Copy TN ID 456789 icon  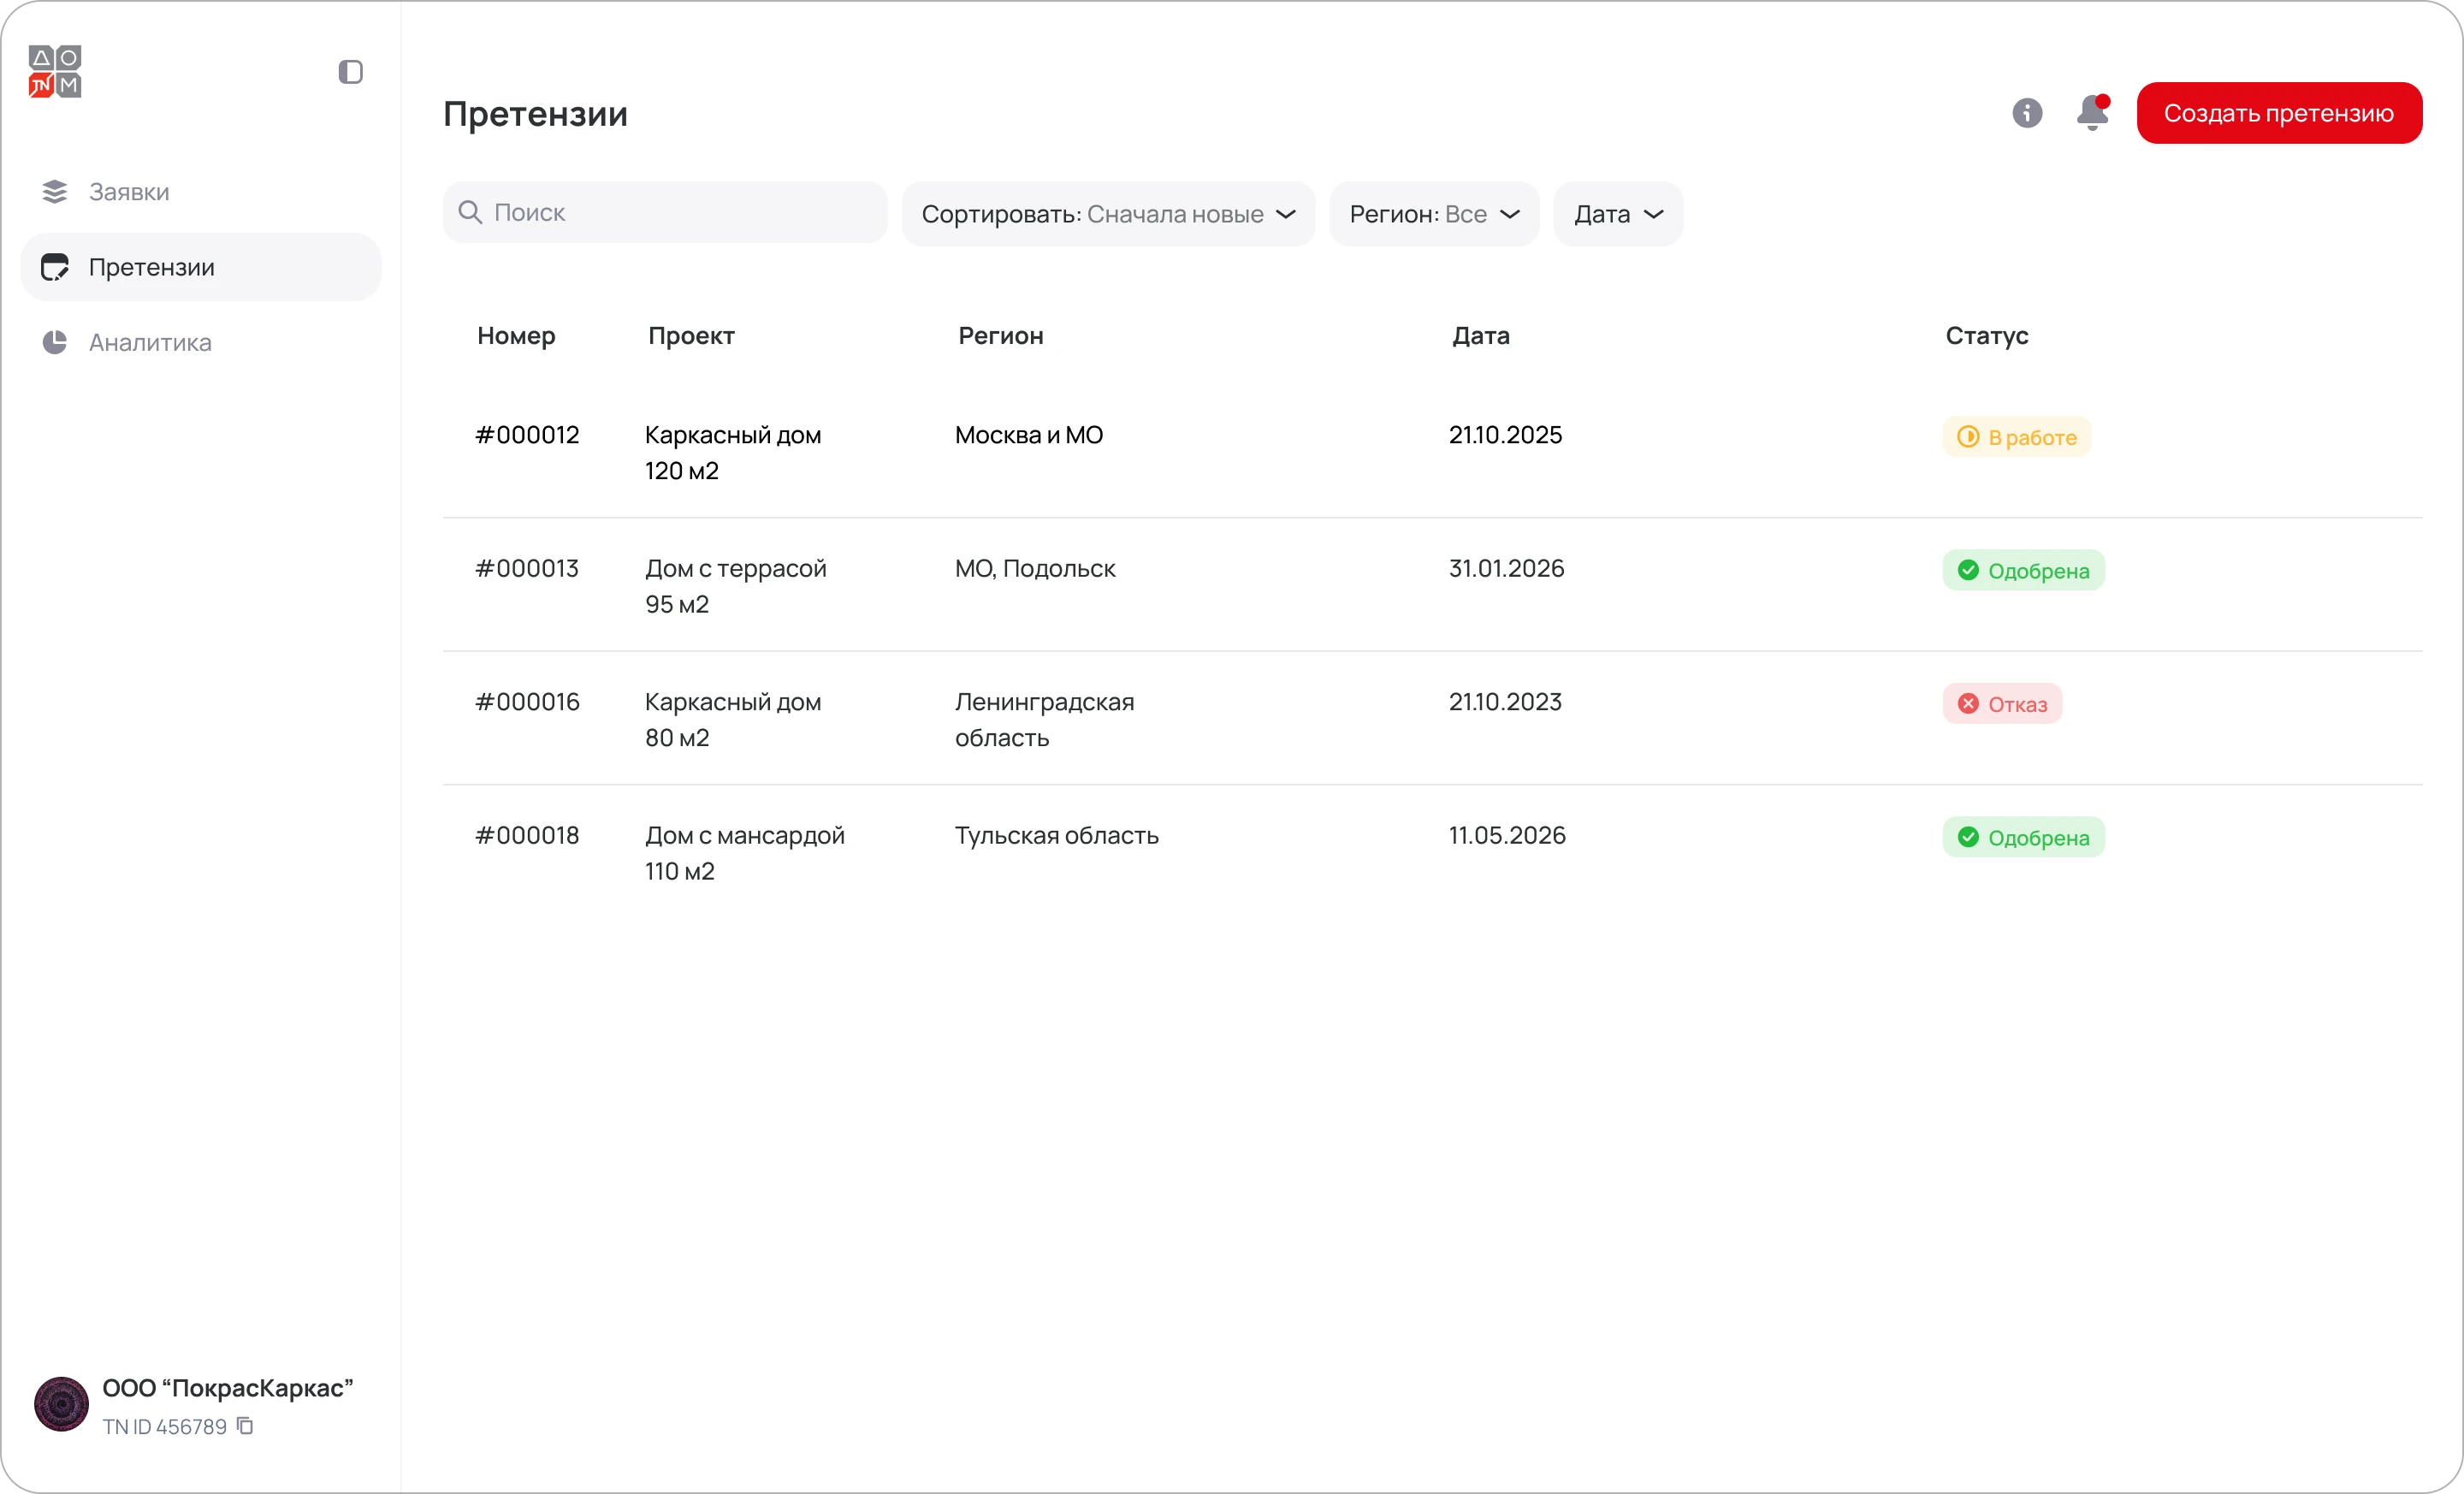(245, 1426)
